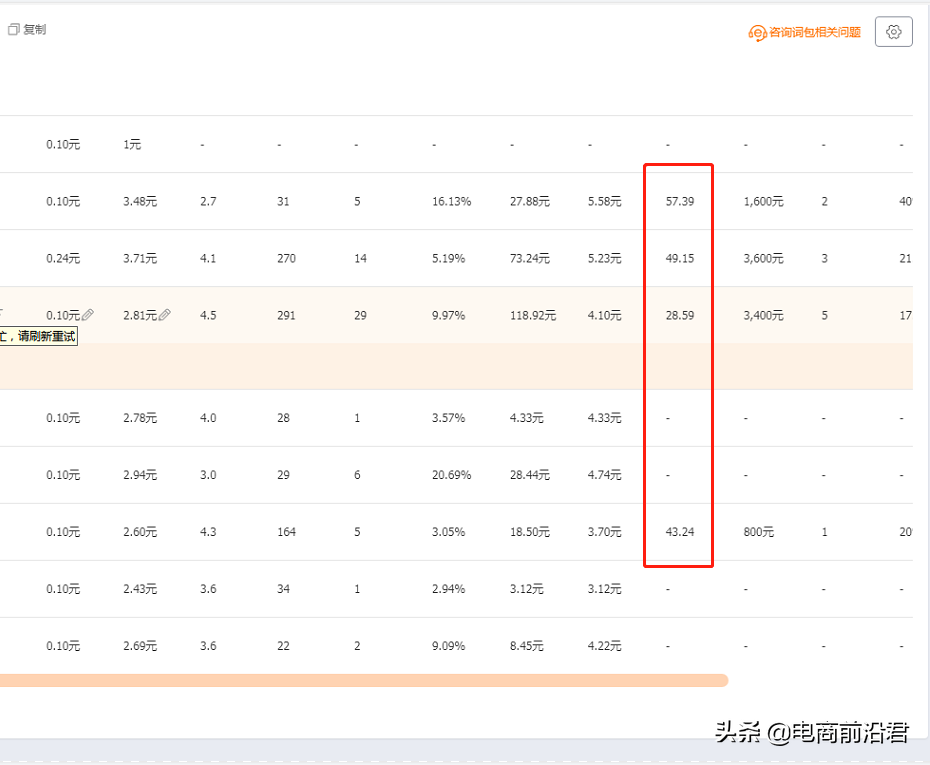
Task: Click the 8.45元 cost cell
Action: coord(527,646)
